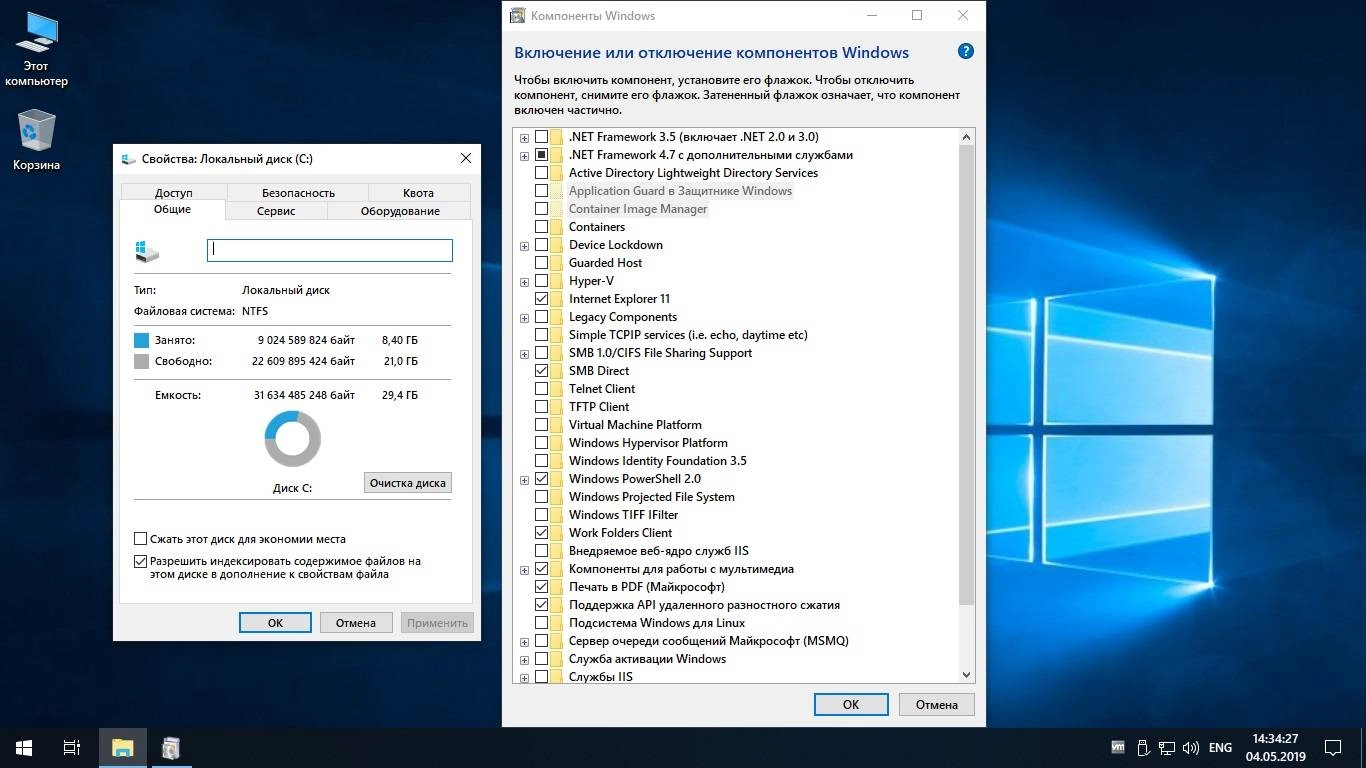The height and width of the screenshot is (768, 1366).
Task: Expand the Device Lockdown node
Action: point(524,246)
